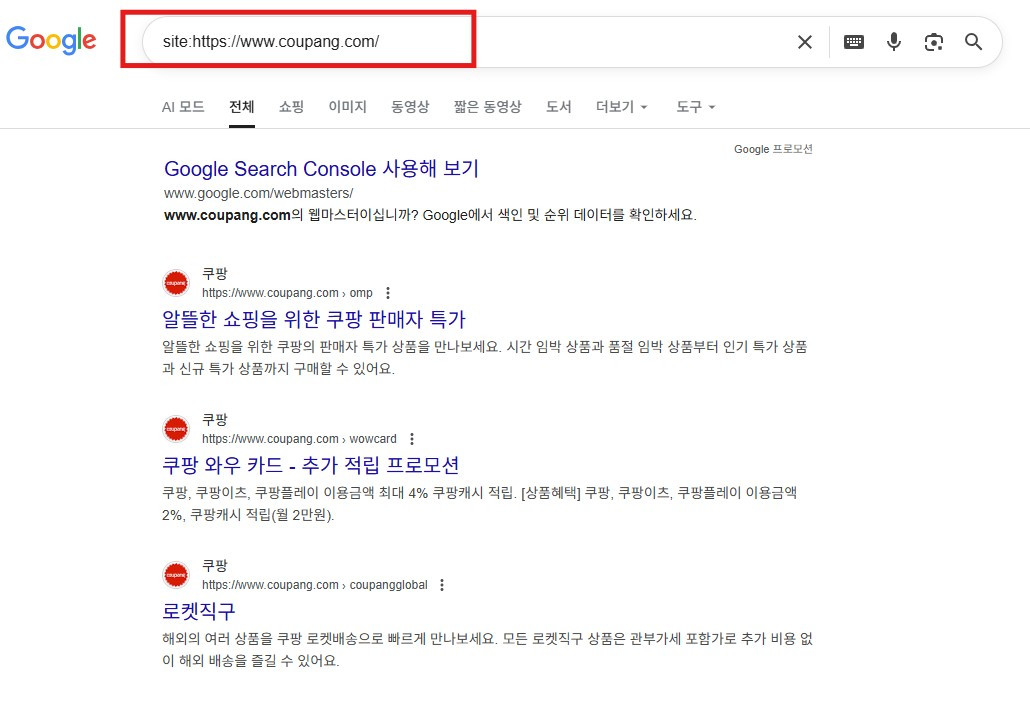Clear the search query with the X icon

tap(805, 42)
